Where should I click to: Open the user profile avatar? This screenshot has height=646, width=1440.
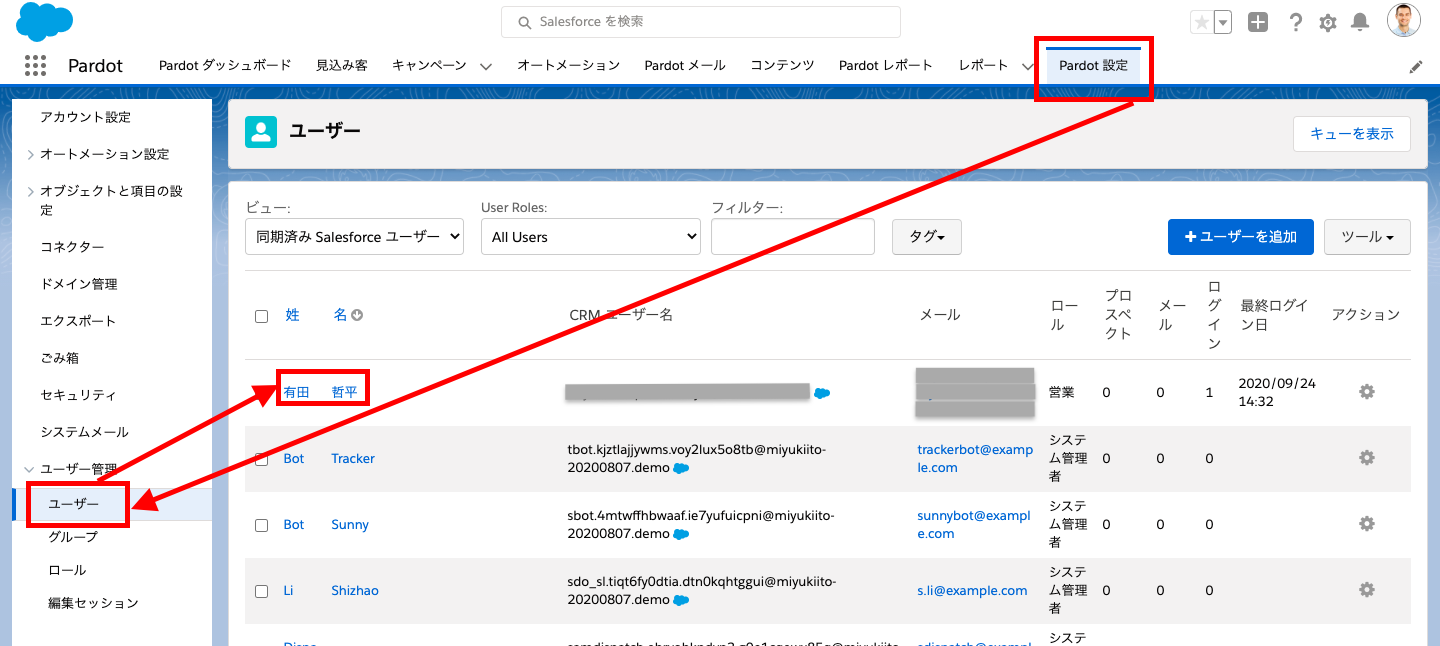[1404, 21]
